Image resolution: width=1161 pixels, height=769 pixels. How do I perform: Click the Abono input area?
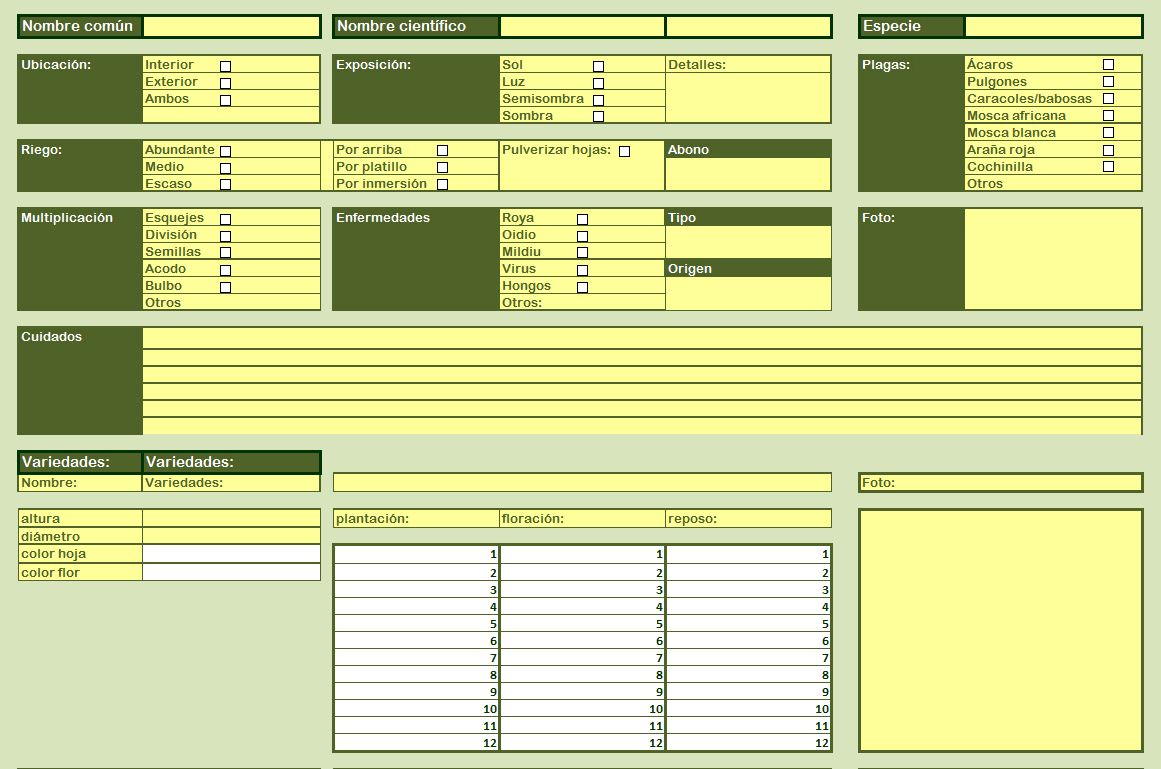748,174
